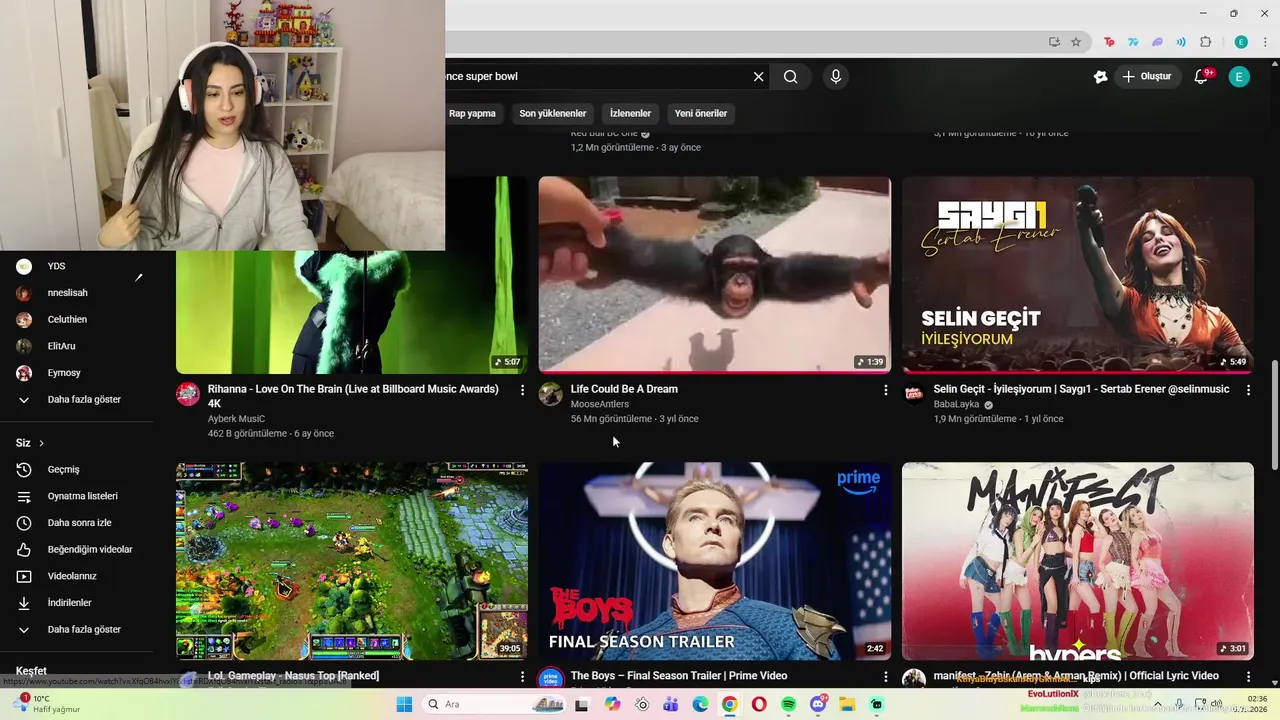
Task: Expand Daha fazla göster under İndirilenler
Action: click(76, 629)
